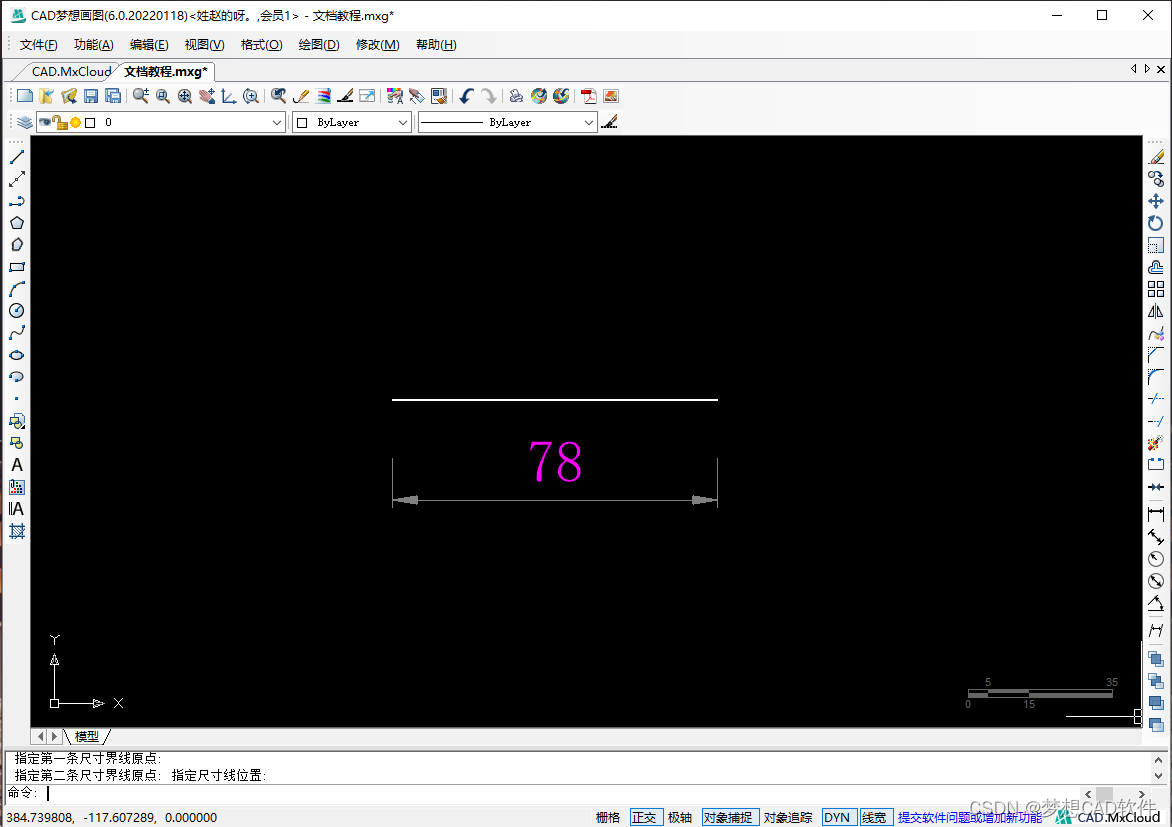Click the Undo arrow icon
Screen dimensions: 1172x827
pos(466,96)
